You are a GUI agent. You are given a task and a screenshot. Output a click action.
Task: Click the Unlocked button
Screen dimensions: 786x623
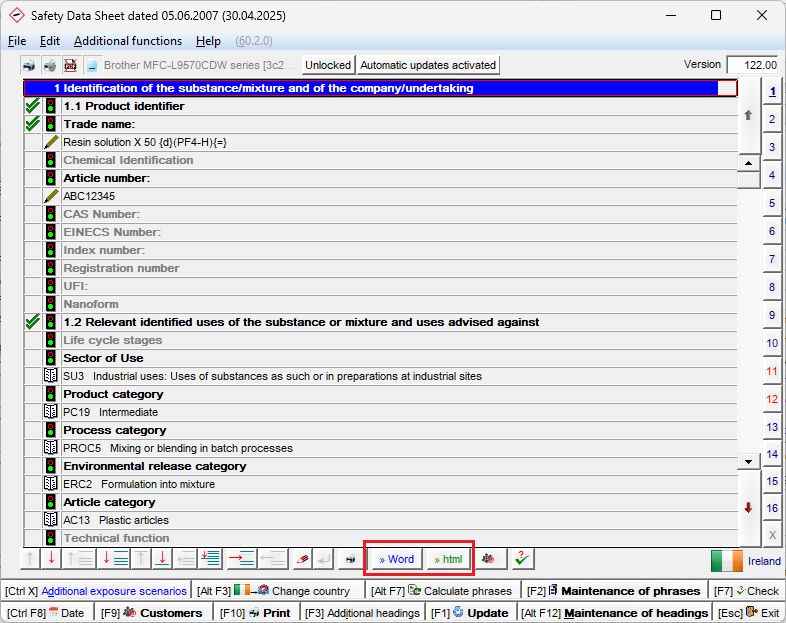point(328,65)
